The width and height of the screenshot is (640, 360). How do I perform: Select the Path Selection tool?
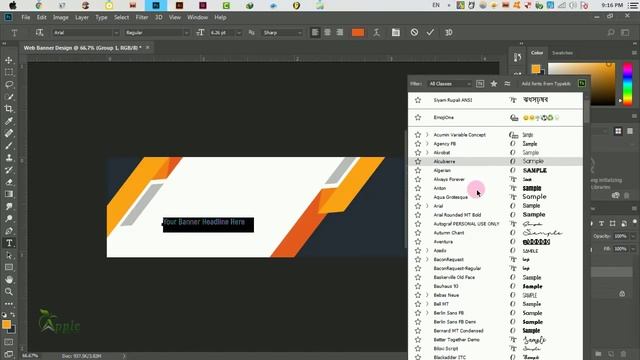click(x=9, y=256)
